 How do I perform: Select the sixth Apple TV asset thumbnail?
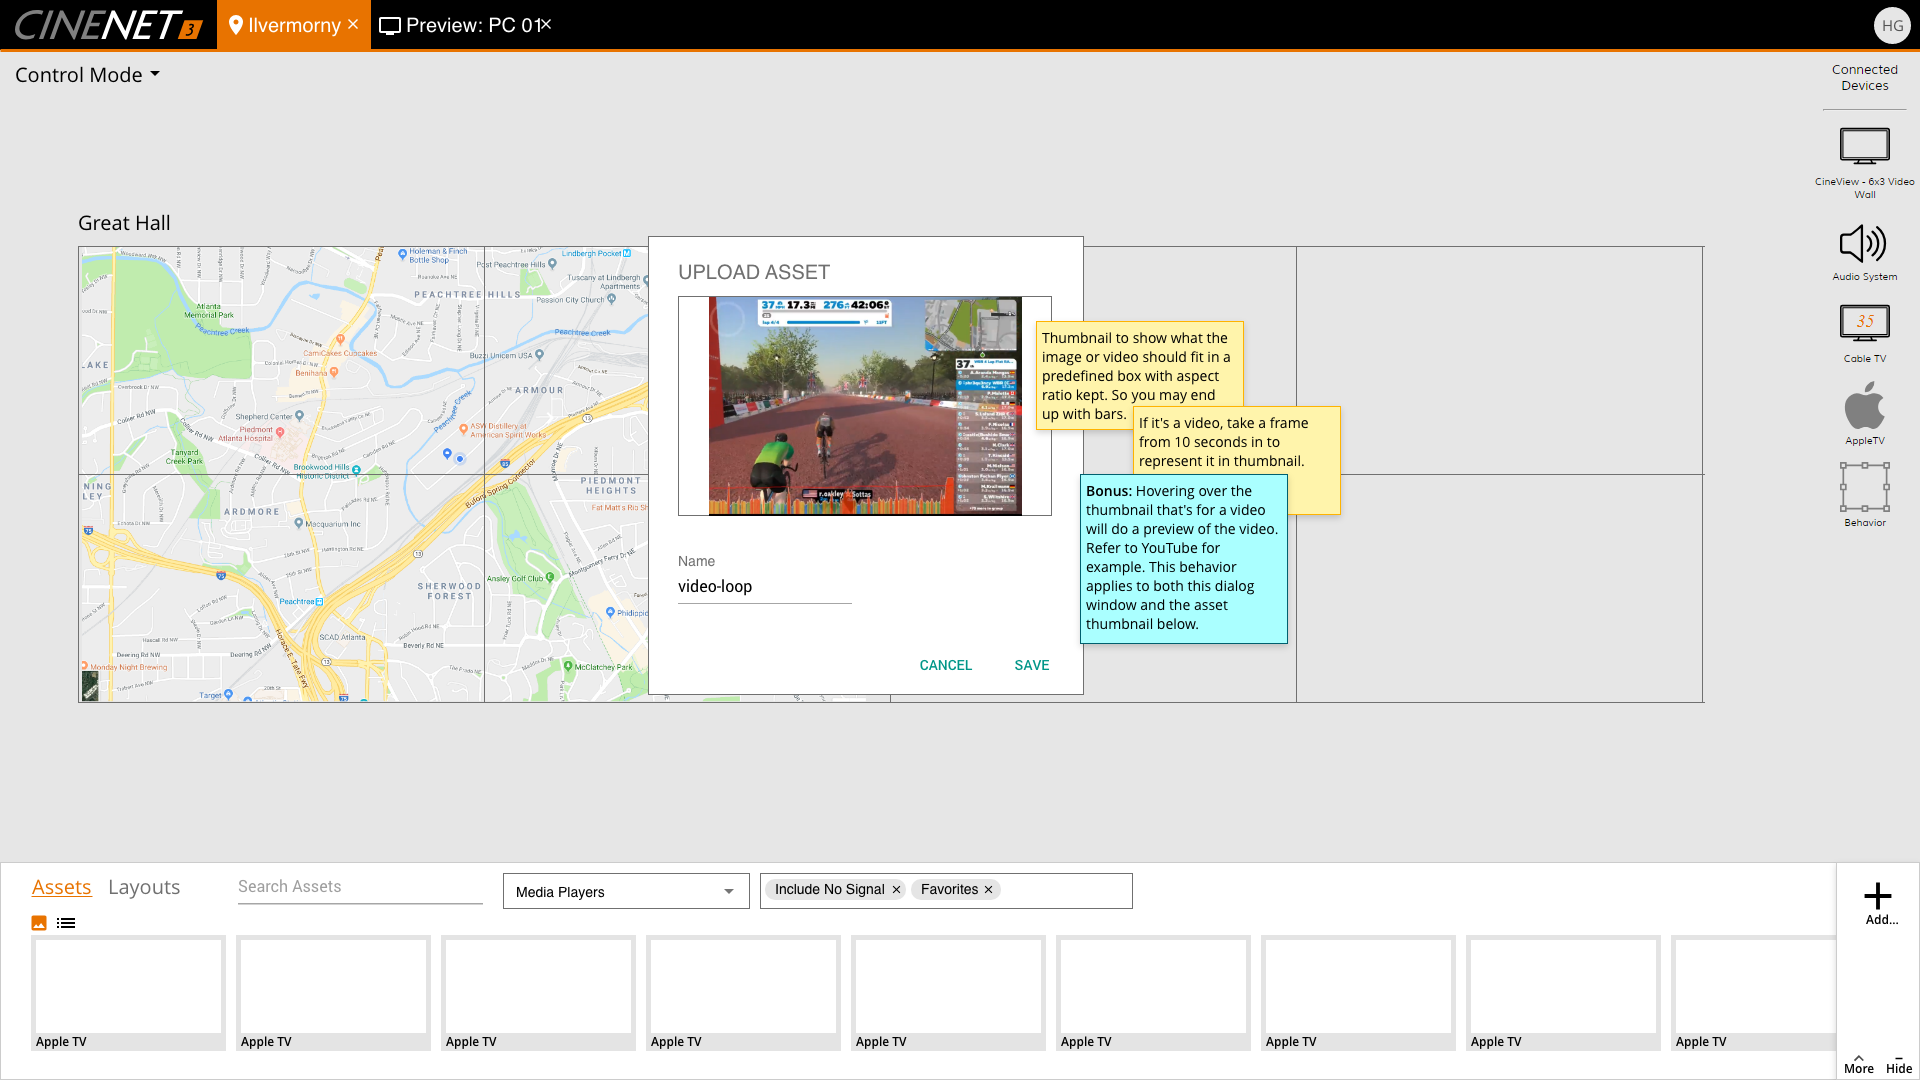[1153, 993]
